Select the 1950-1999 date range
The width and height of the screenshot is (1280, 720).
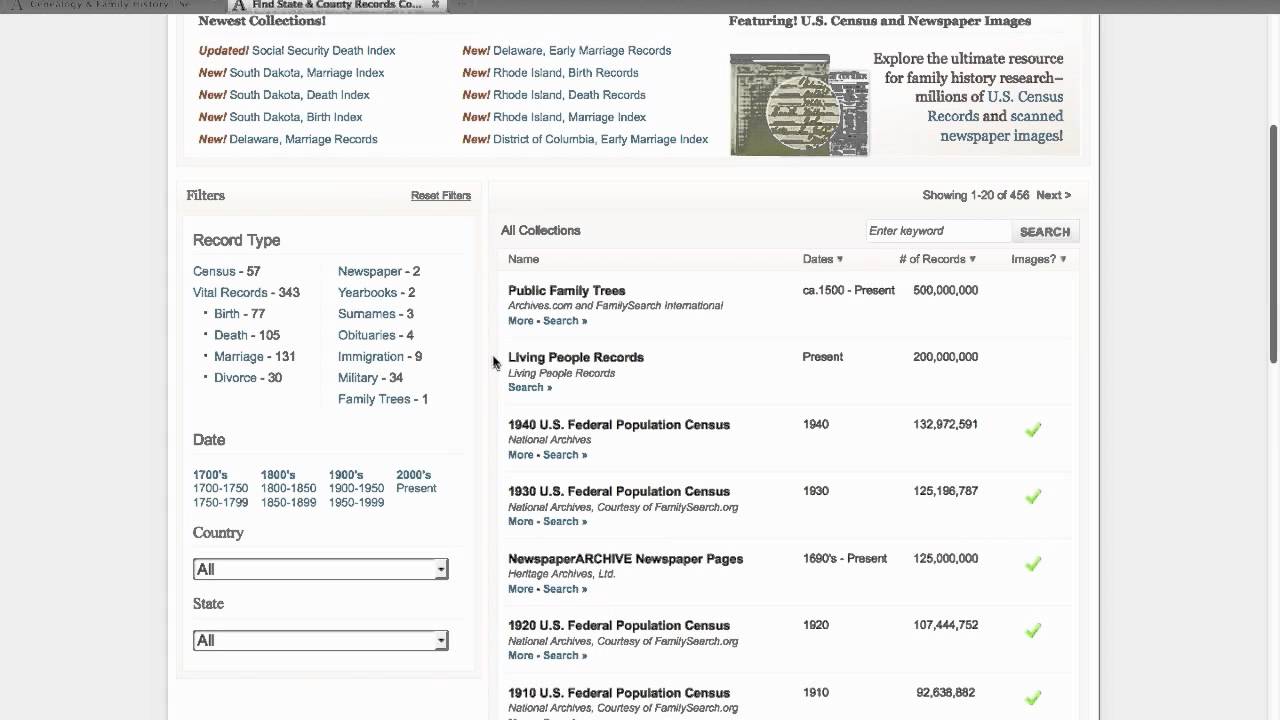[356, 503]
